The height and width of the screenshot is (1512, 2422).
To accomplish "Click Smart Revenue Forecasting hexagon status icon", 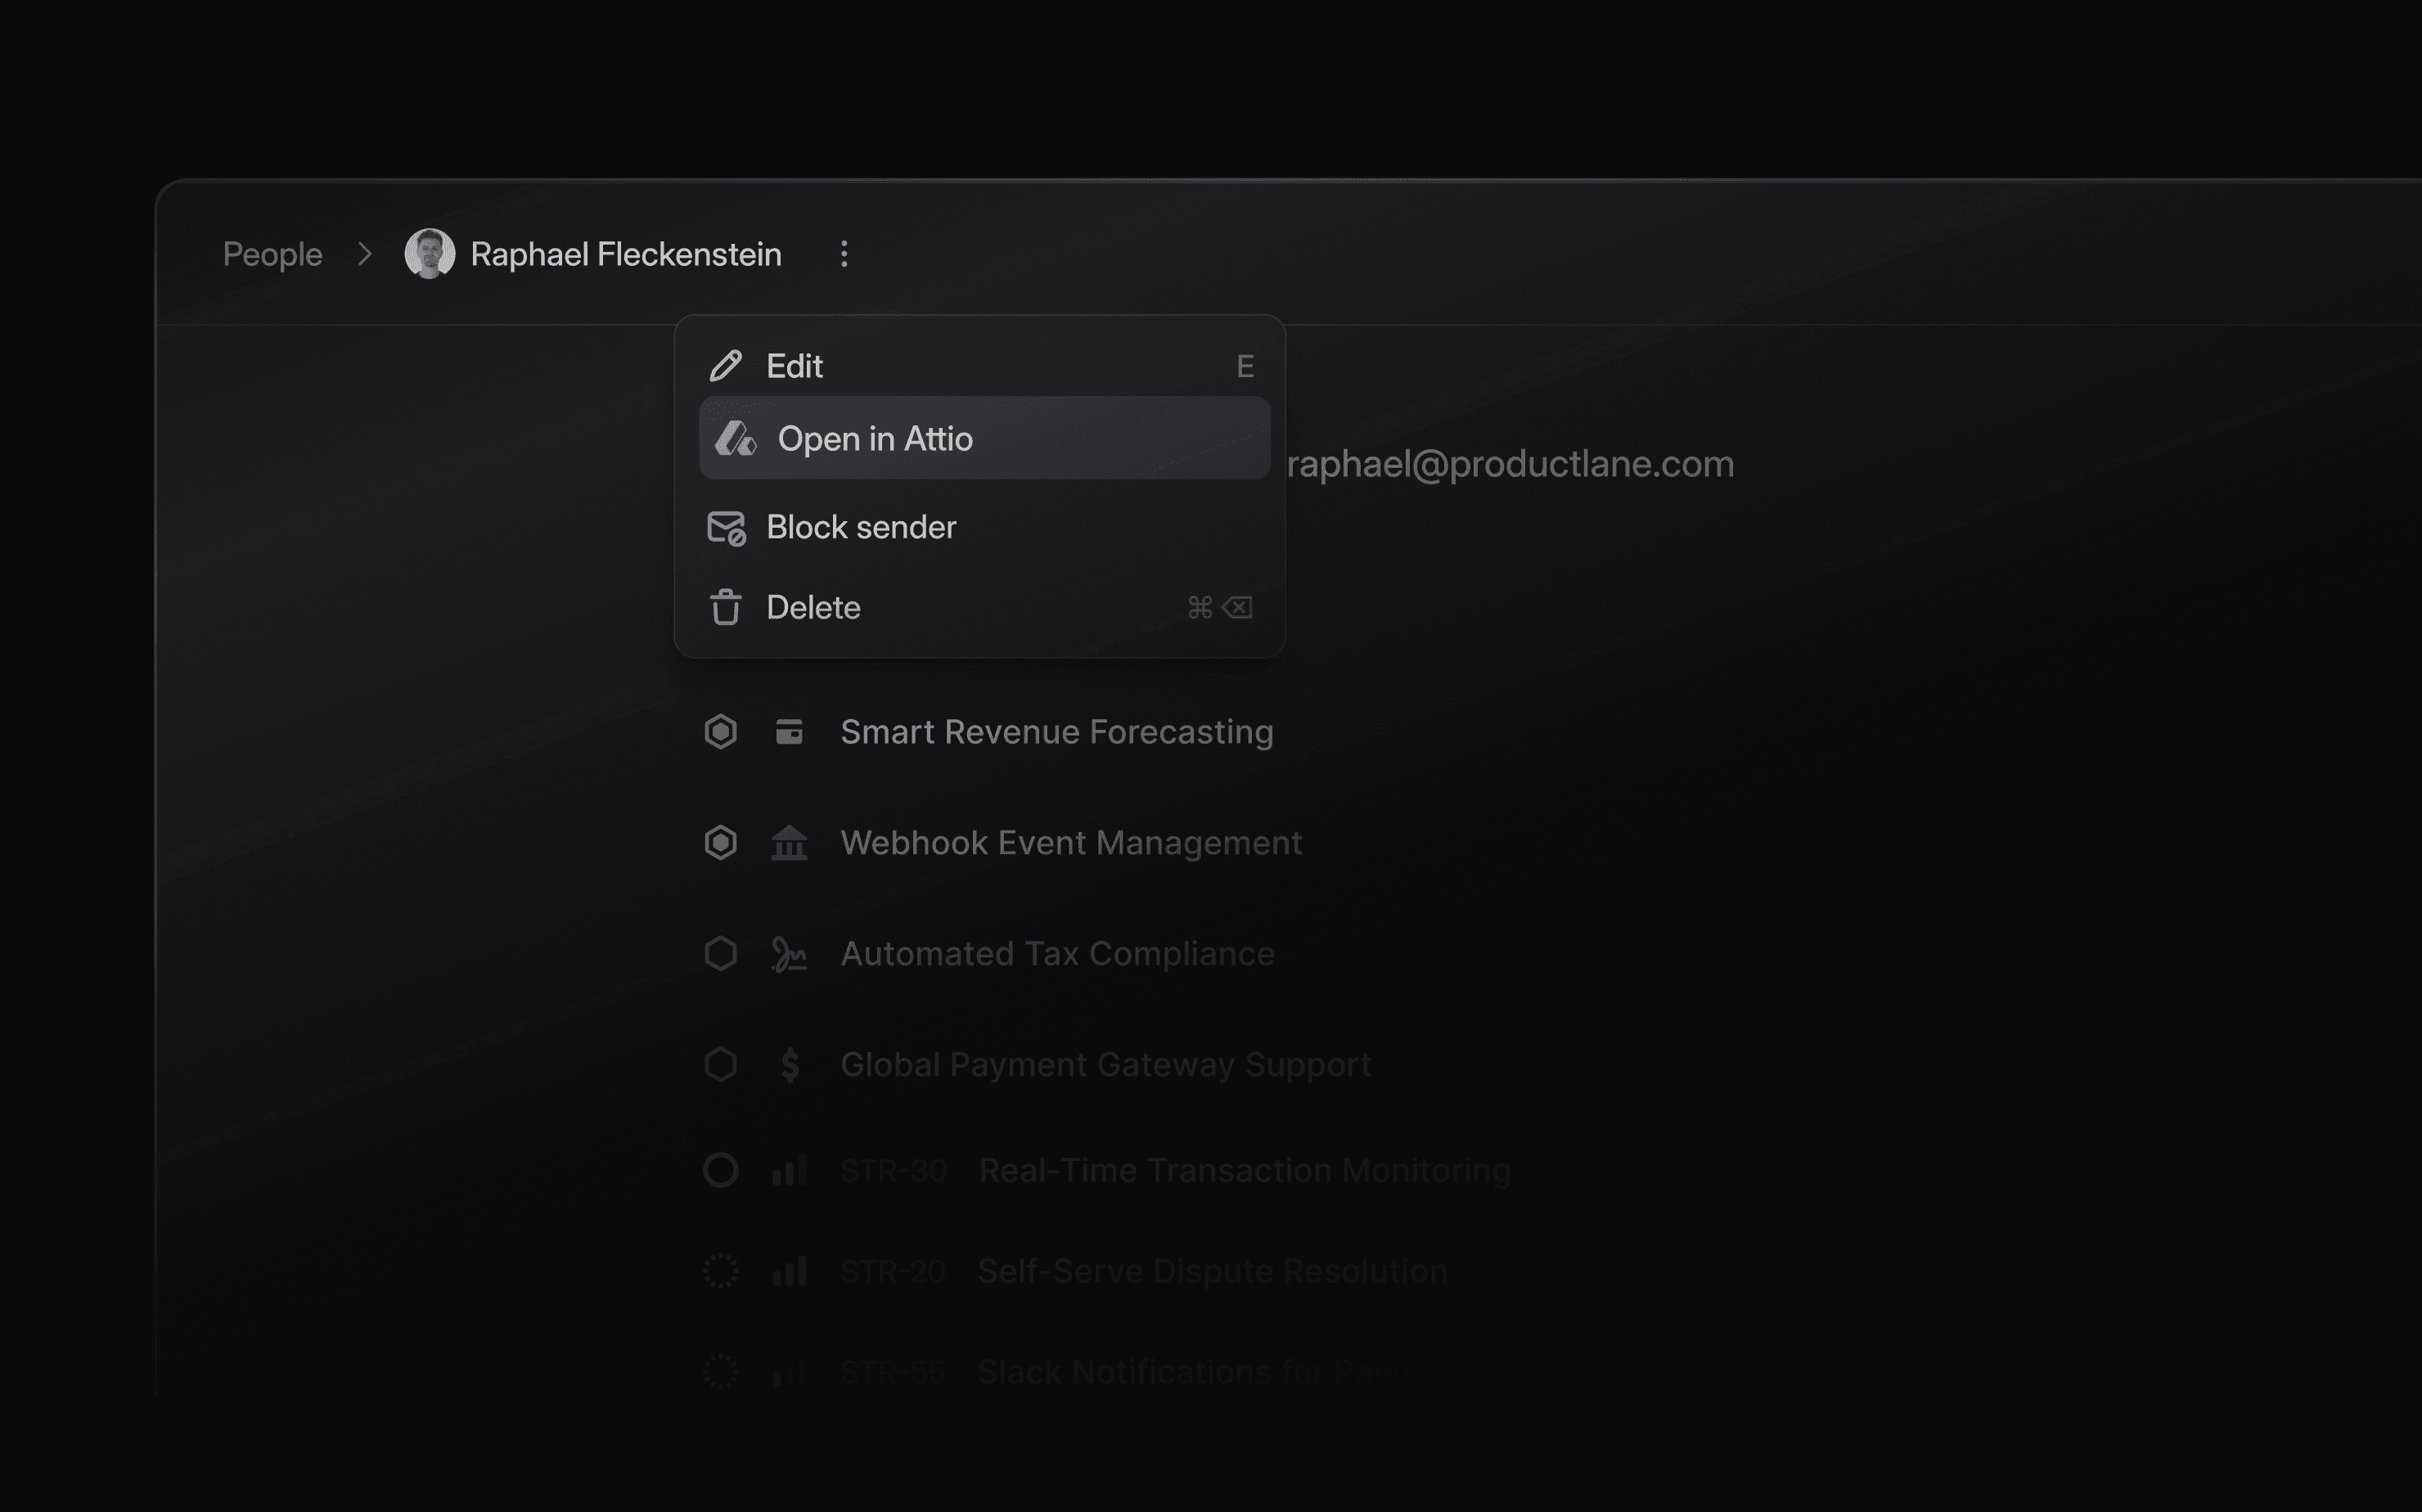I will pyautogui.click(x=720, y=731).
